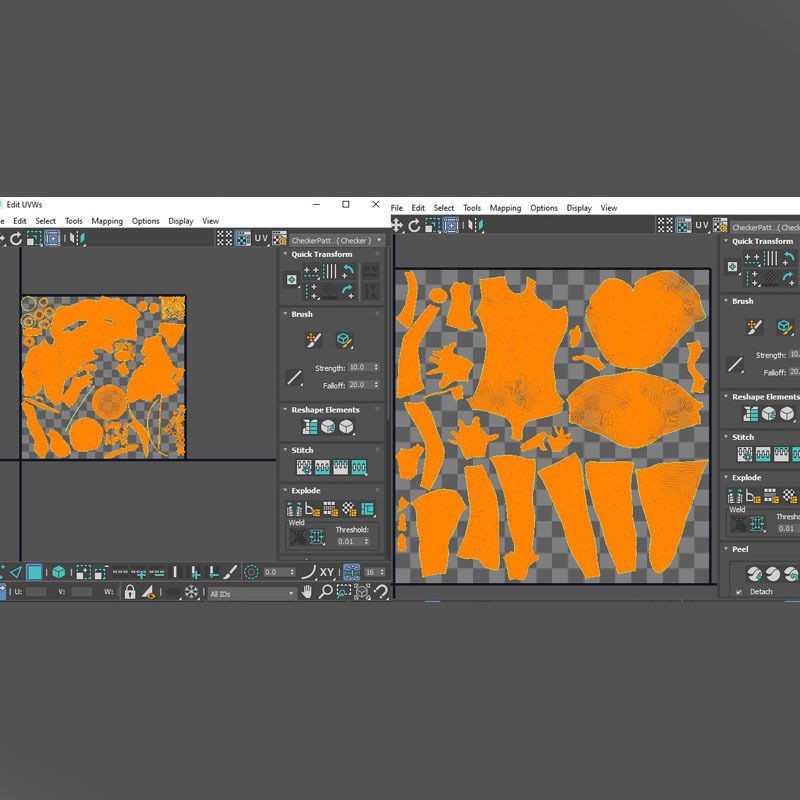Open the CheckerPattern texture dropdown in left window
The height and width of the screenshot is (800, 800).
(337, 240)
